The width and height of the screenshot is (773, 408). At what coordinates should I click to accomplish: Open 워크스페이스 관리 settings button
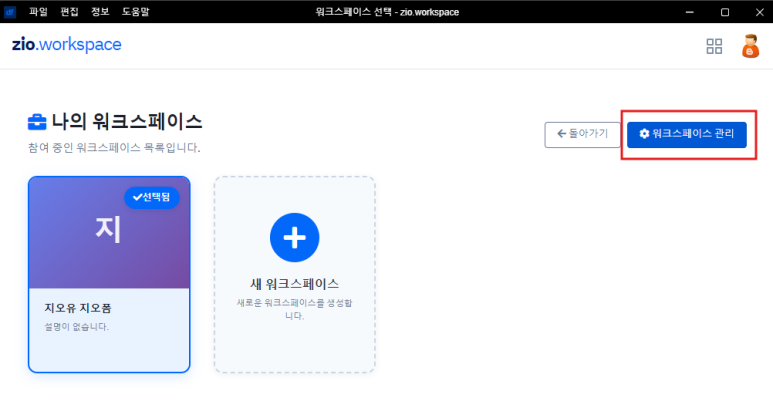point(686,133)
